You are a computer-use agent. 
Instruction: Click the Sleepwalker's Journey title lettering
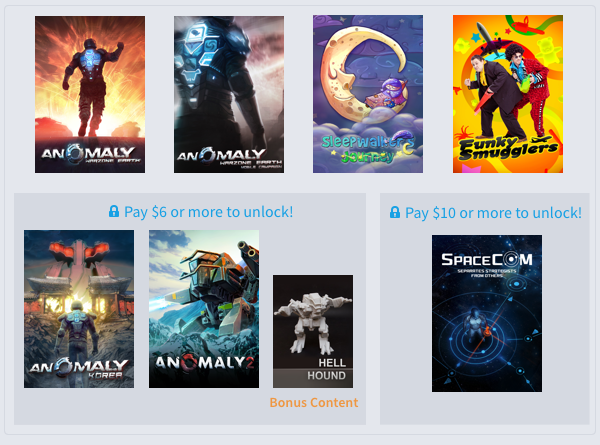(x=368, y=149)
